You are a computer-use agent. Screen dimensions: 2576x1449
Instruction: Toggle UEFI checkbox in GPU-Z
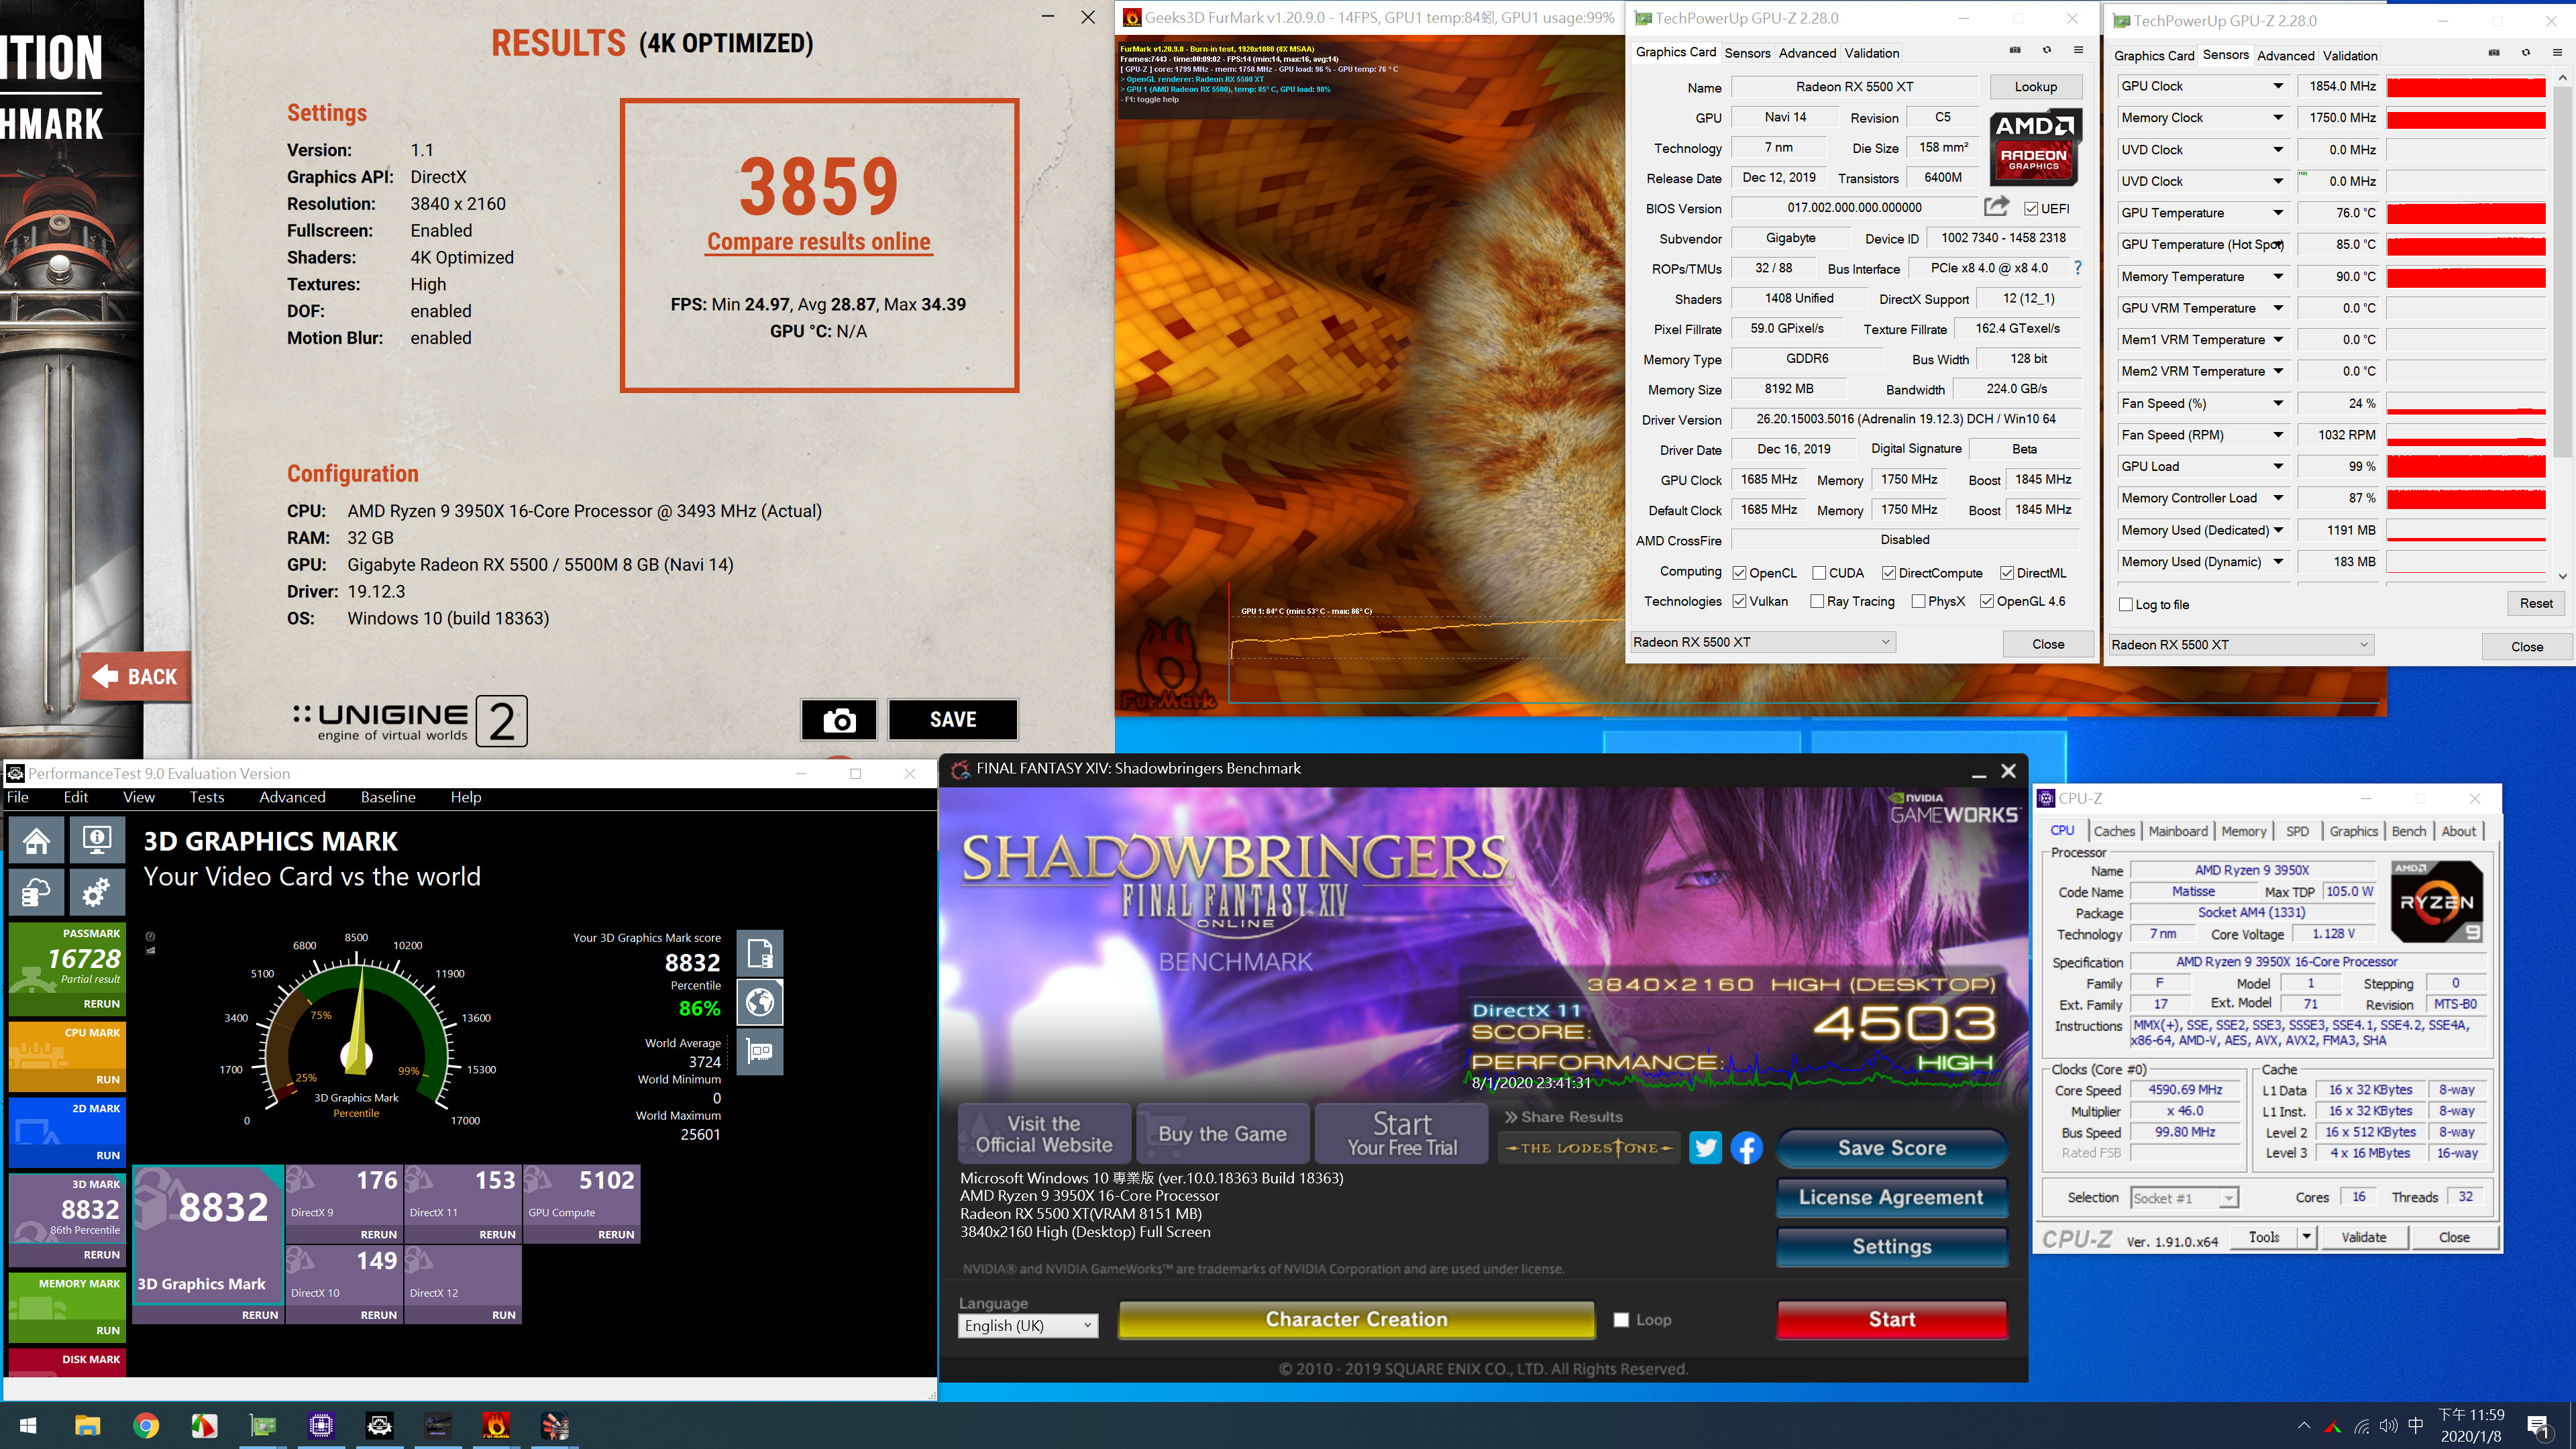2031,209
